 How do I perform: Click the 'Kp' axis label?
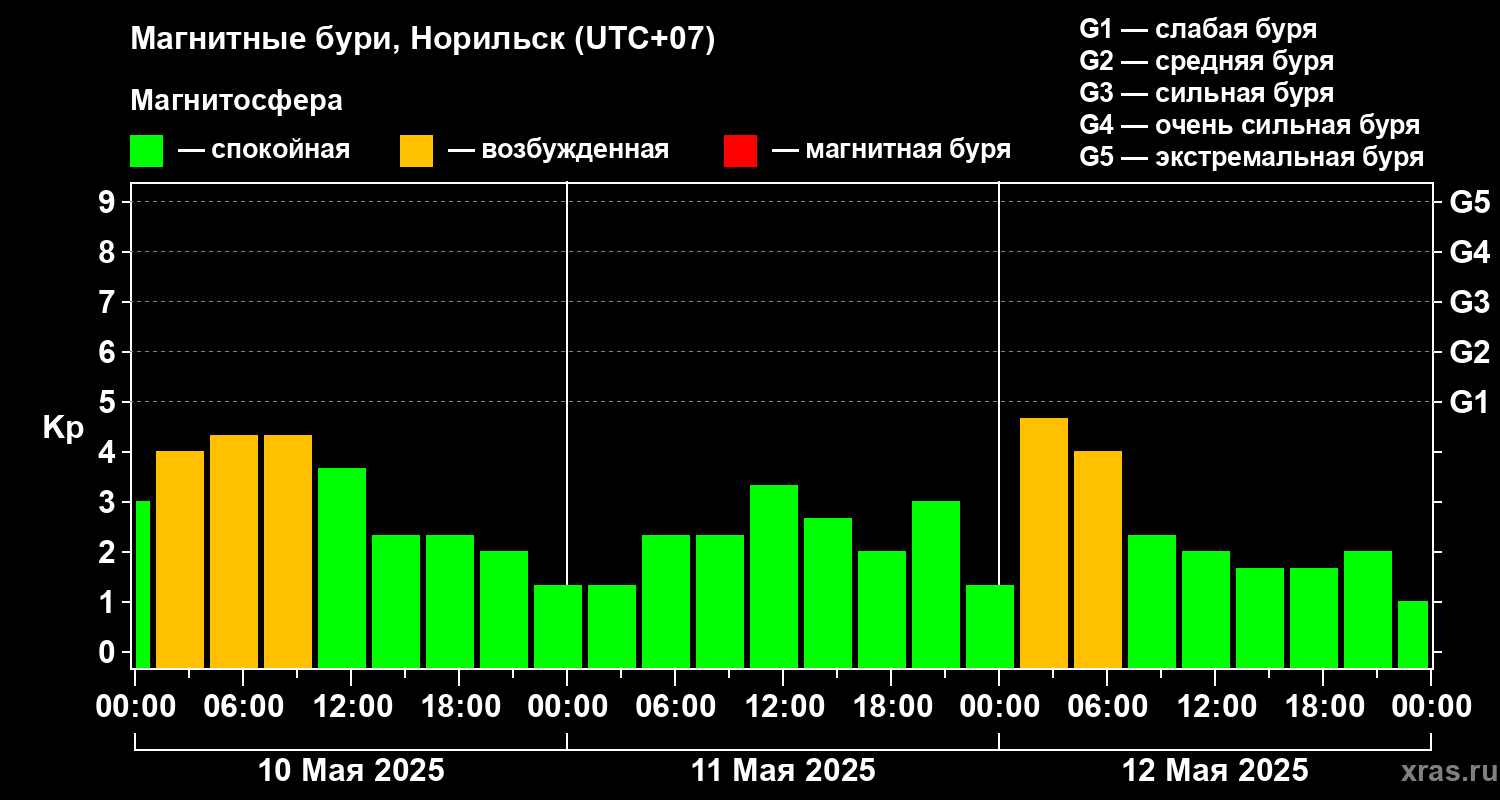(63, 427)
